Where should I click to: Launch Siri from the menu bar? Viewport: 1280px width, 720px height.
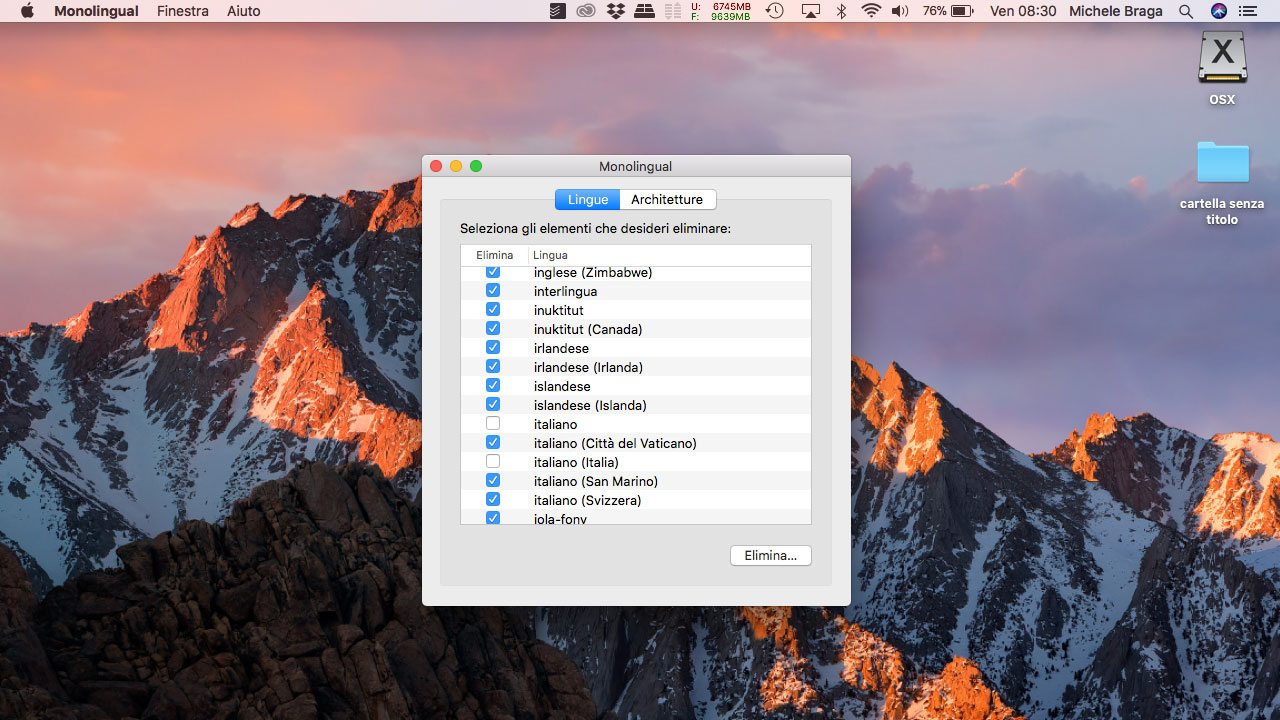click(x=1218, y=11)
